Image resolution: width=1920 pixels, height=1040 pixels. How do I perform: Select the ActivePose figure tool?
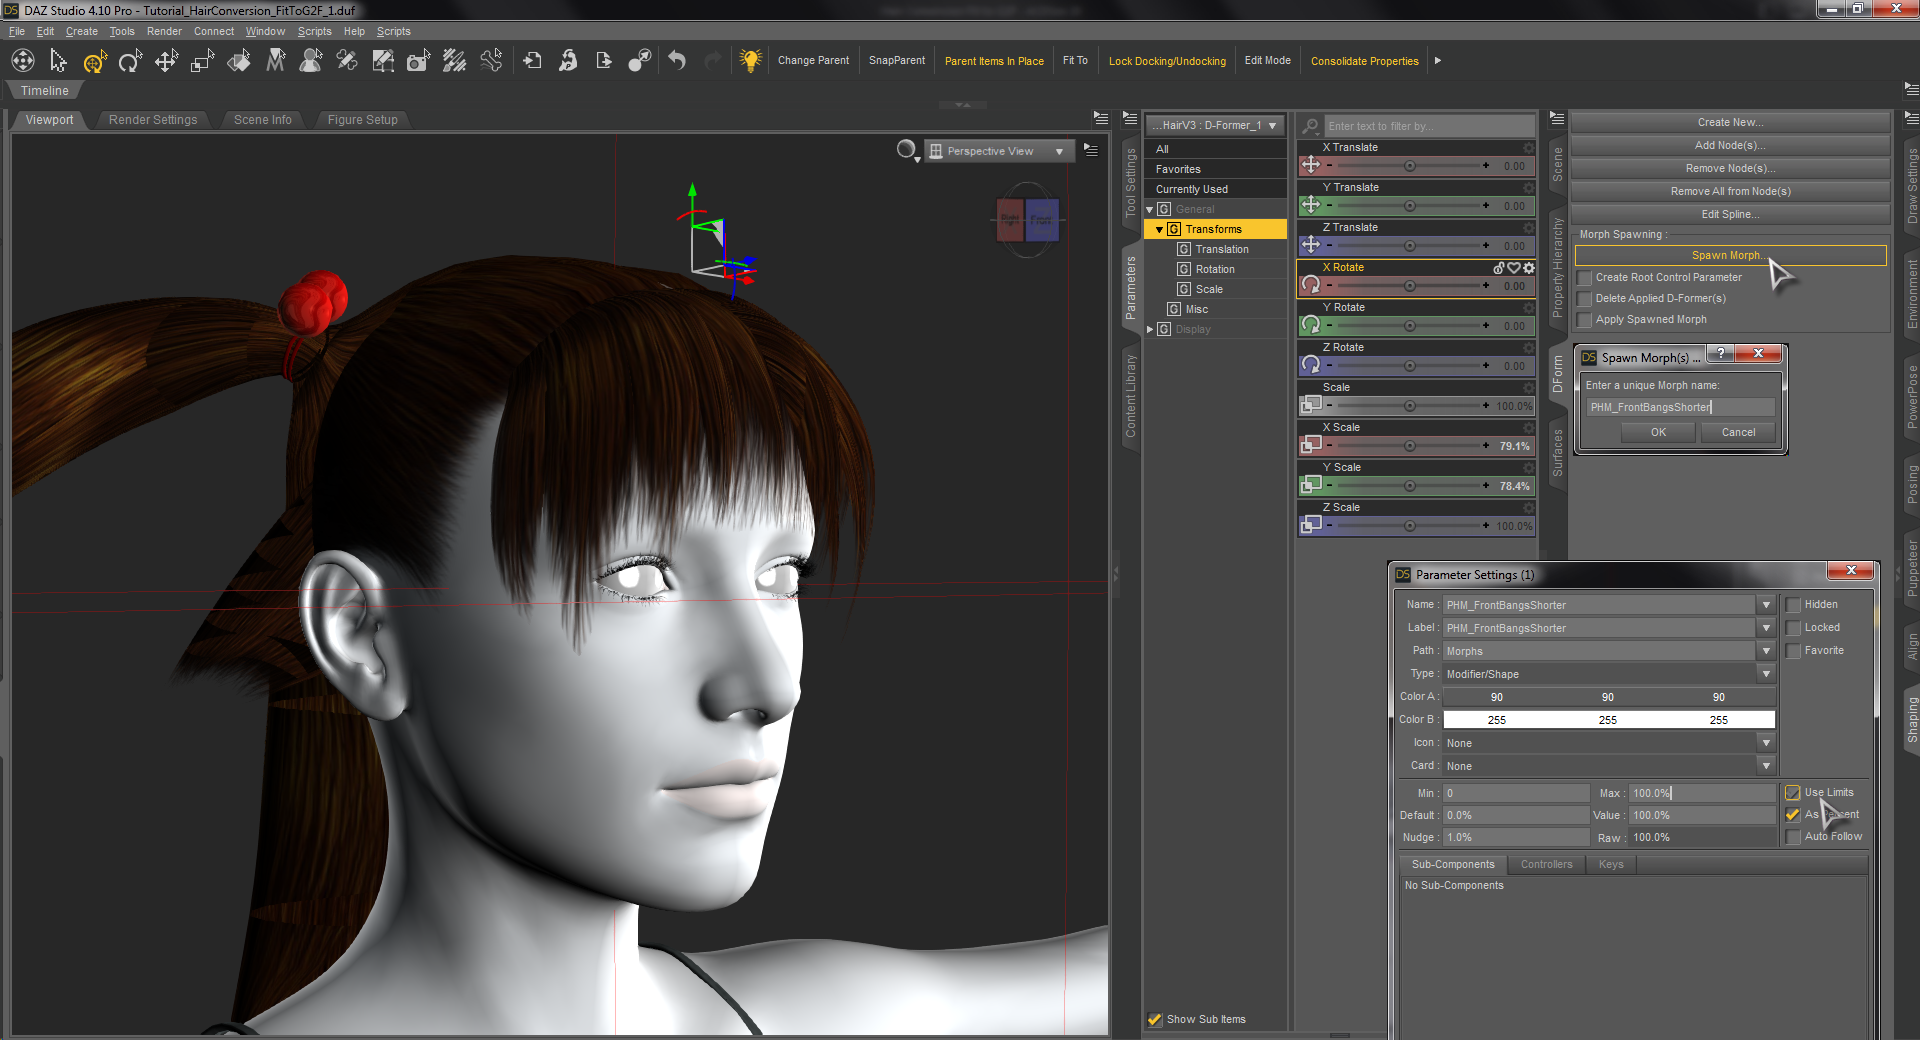click(x=311, y=61)
